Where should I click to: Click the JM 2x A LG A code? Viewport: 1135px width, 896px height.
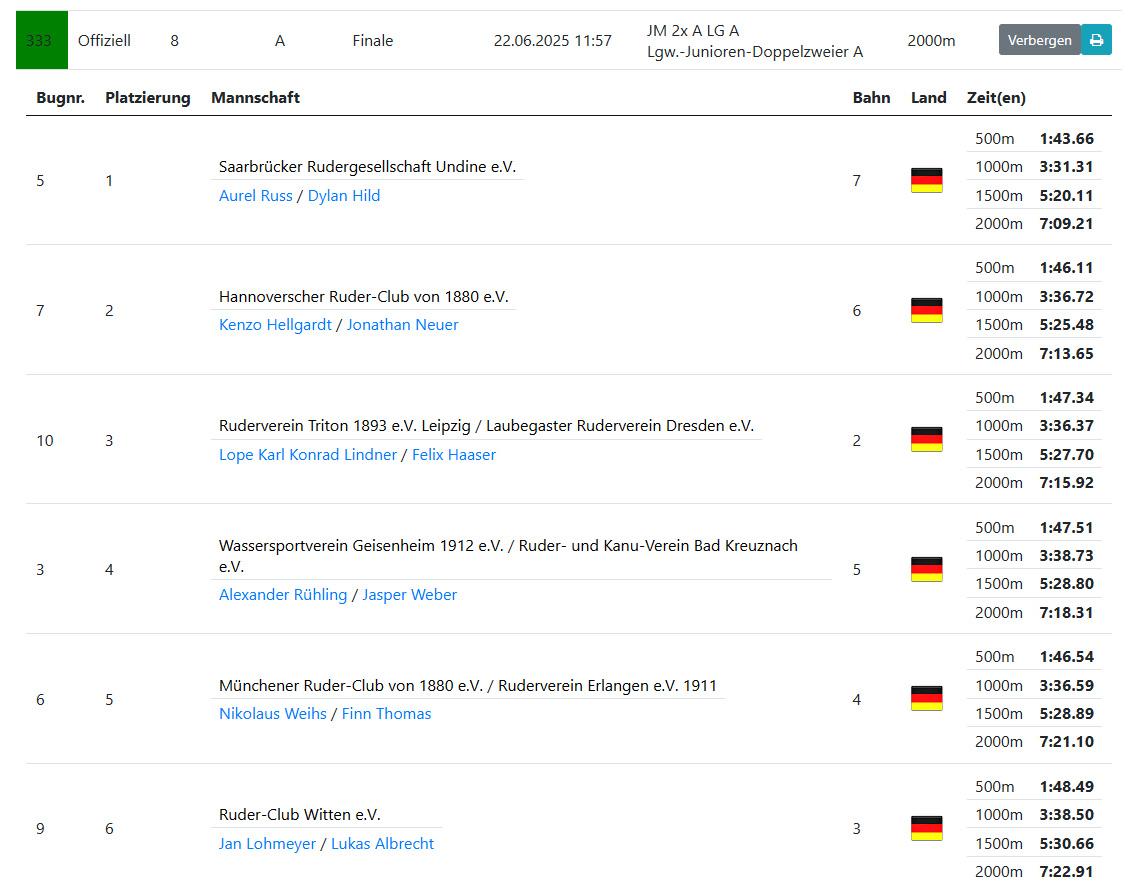point(693,30)
